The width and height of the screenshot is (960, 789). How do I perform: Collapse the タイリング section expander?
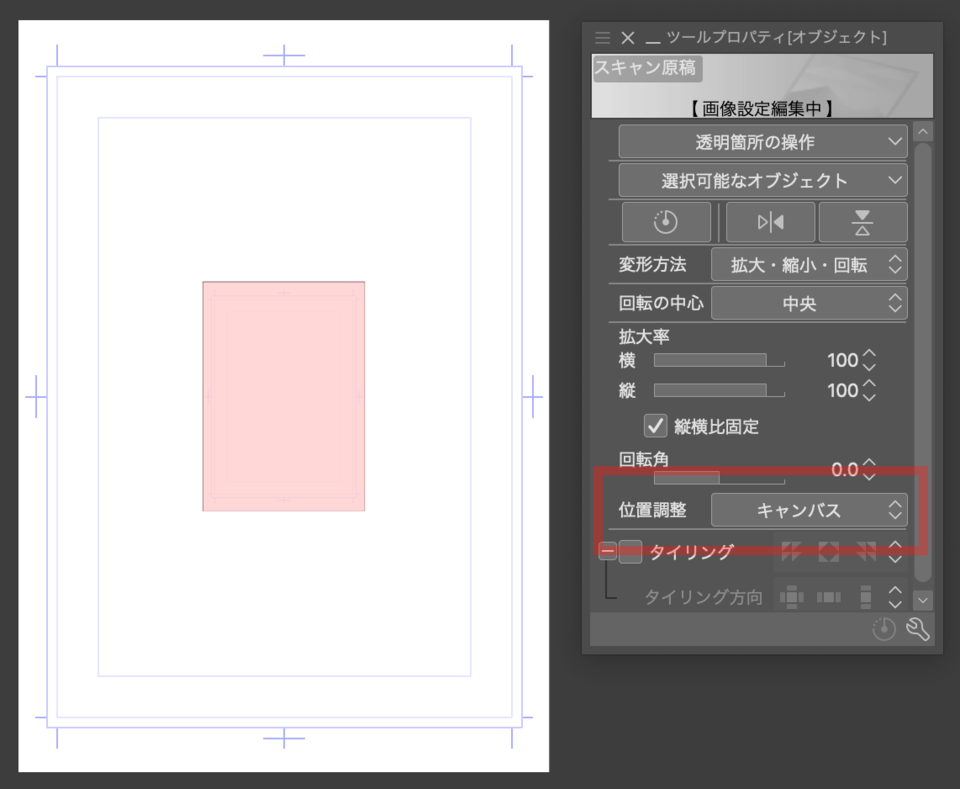(x=607, y=552)
